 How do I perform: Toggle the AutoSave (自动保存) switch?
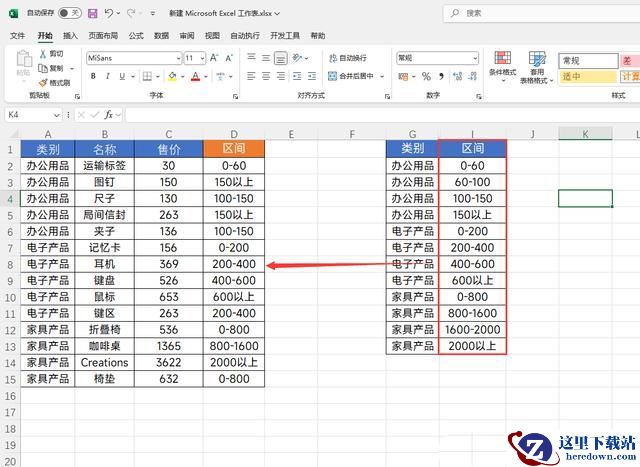[x=69, y=13]
